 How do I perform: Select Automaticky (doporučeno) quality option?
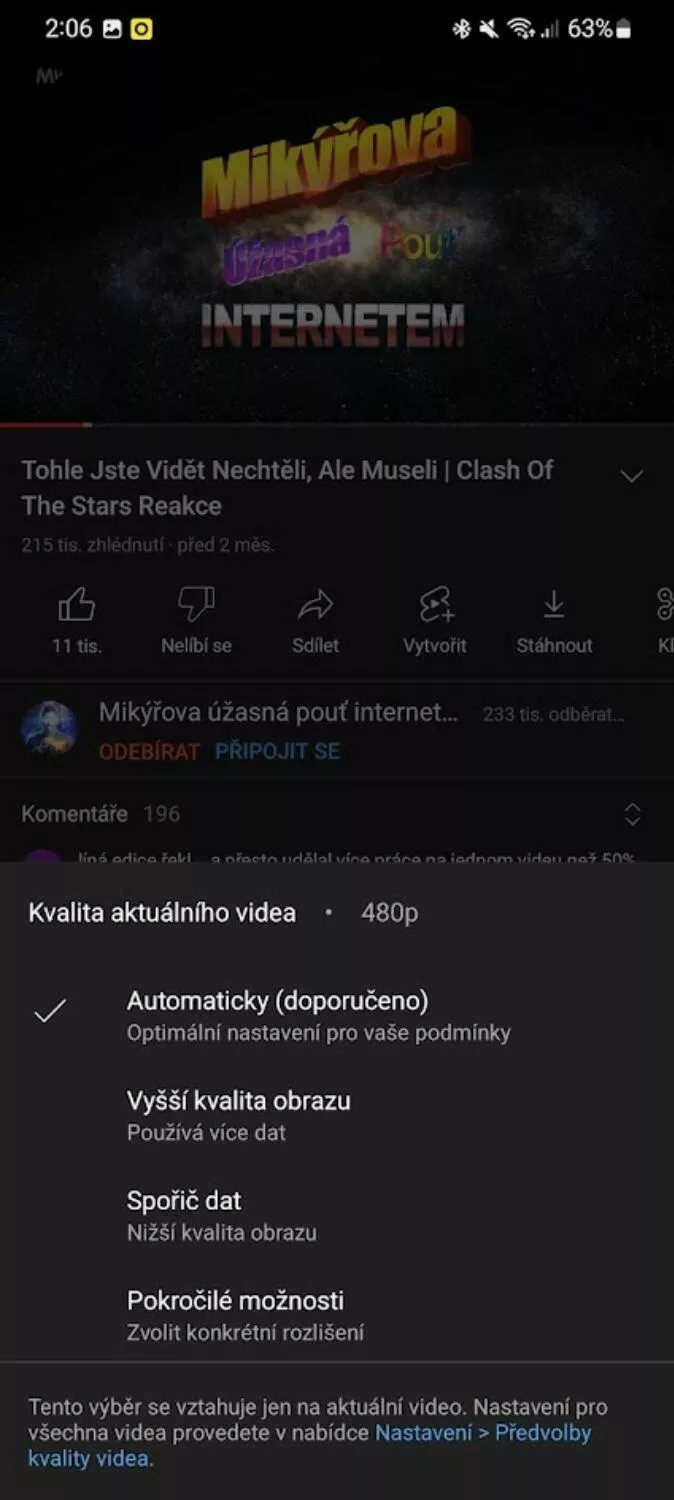(x=337, y=1015)
